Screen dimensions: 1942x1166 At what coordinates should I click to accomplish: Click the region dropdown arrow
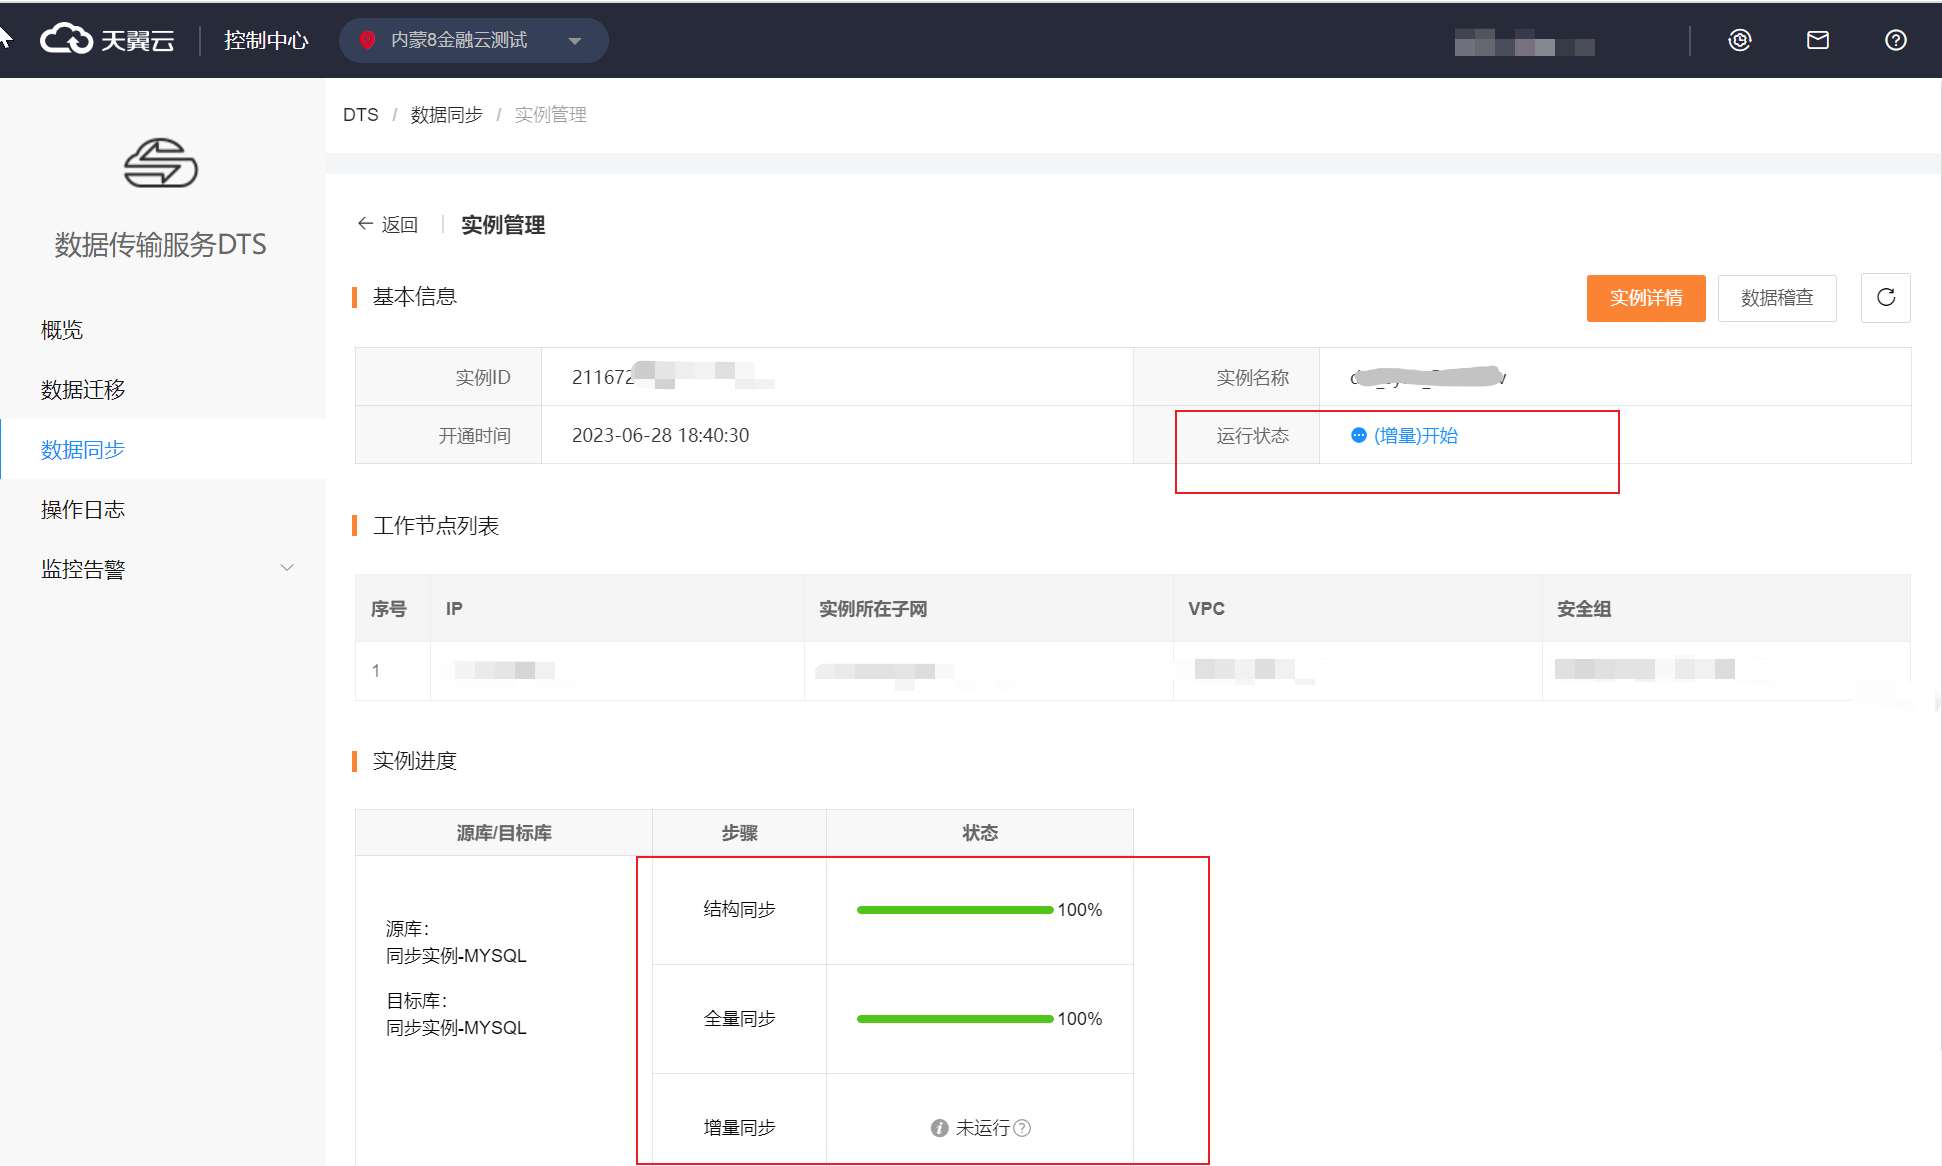(x=575, y=41)
